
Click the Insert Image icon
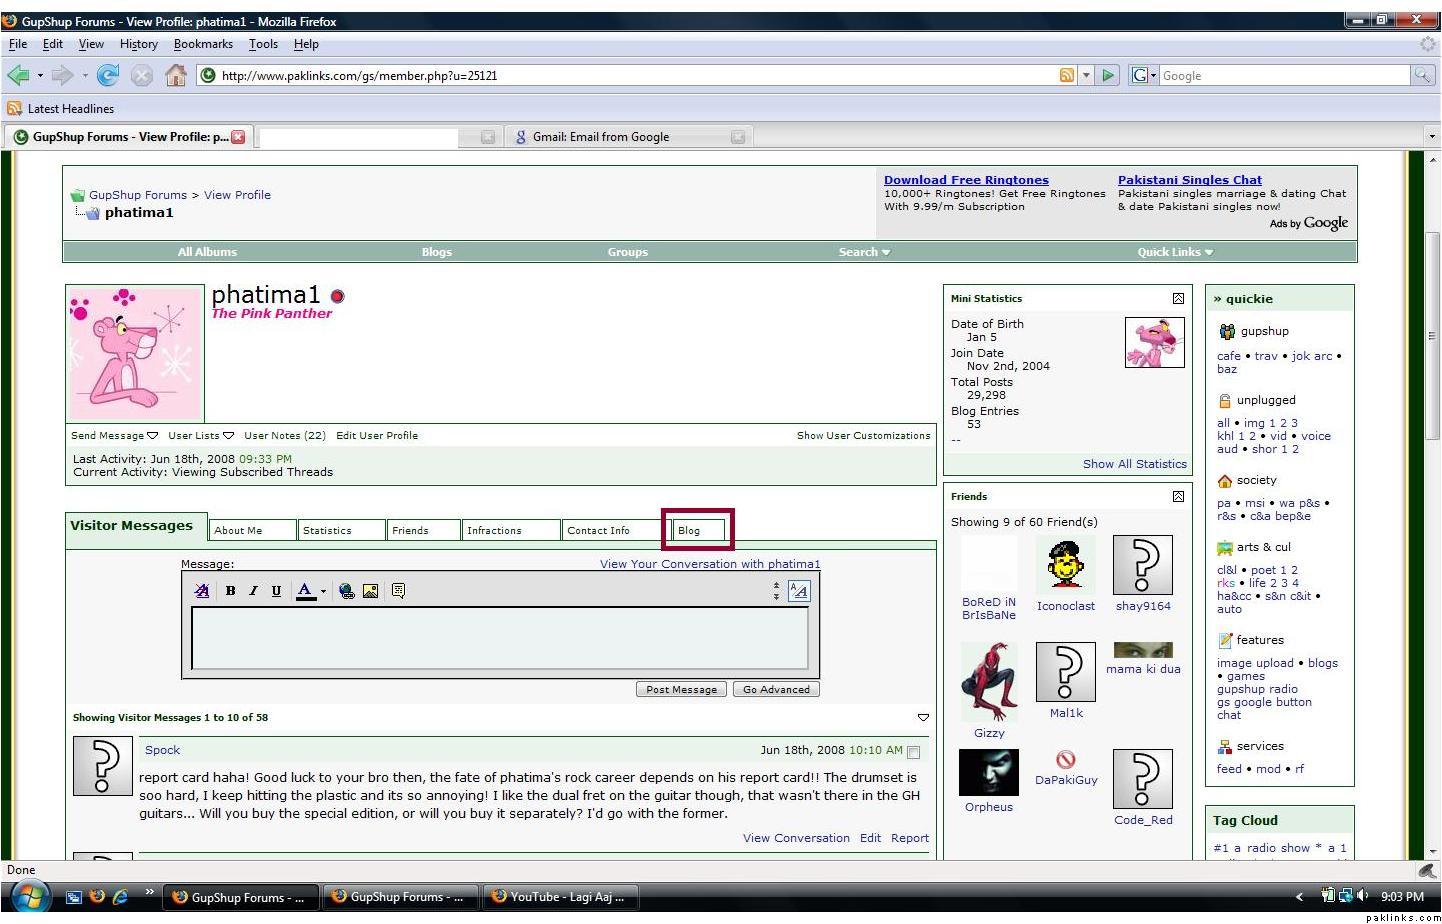click(370, 591)
